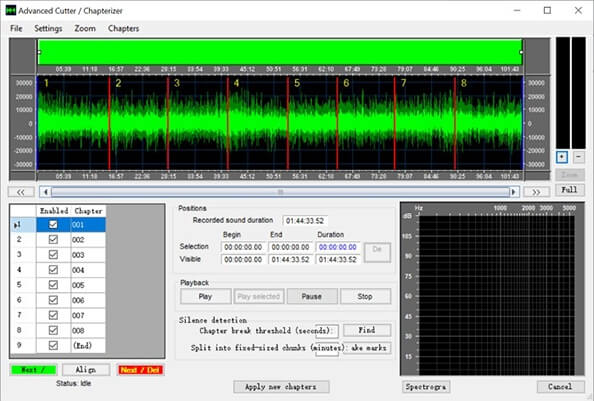This screenshot has height=401, width=594.
Task: Toggle the Enabled checkbox for chapter 006
Action: 53,300
